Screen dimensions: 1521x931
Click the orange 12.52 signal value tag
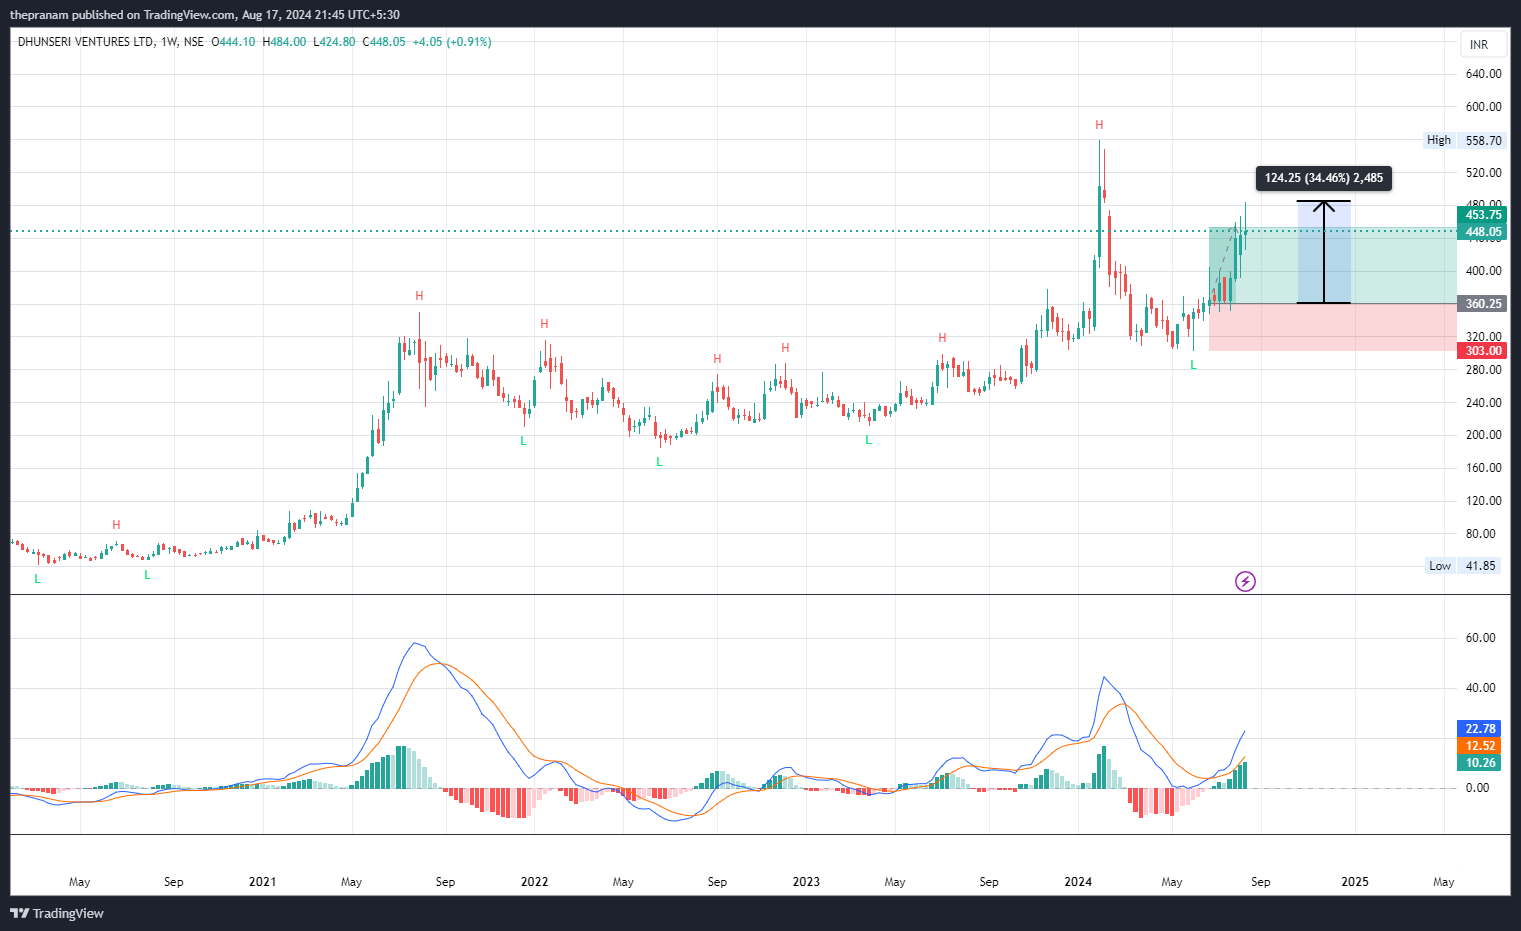pos(1480,746)
